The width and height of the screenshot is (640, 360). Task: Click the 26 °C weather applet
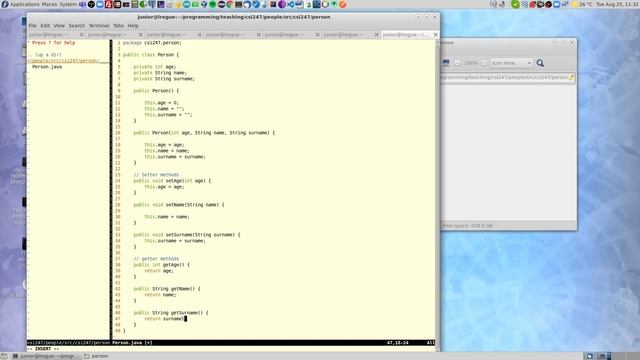(x=583, y=4)
